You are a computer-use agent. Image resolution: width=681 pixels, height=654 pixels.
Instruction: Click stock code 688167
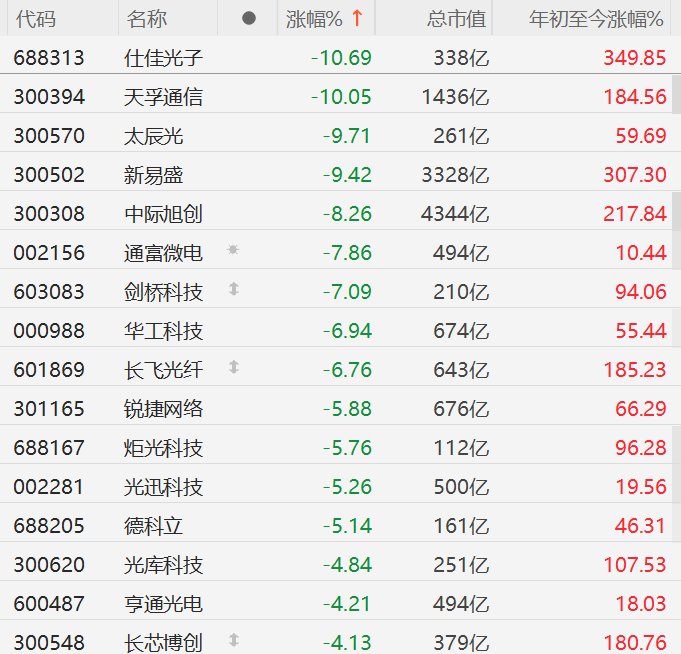click(x=49, y=448)
